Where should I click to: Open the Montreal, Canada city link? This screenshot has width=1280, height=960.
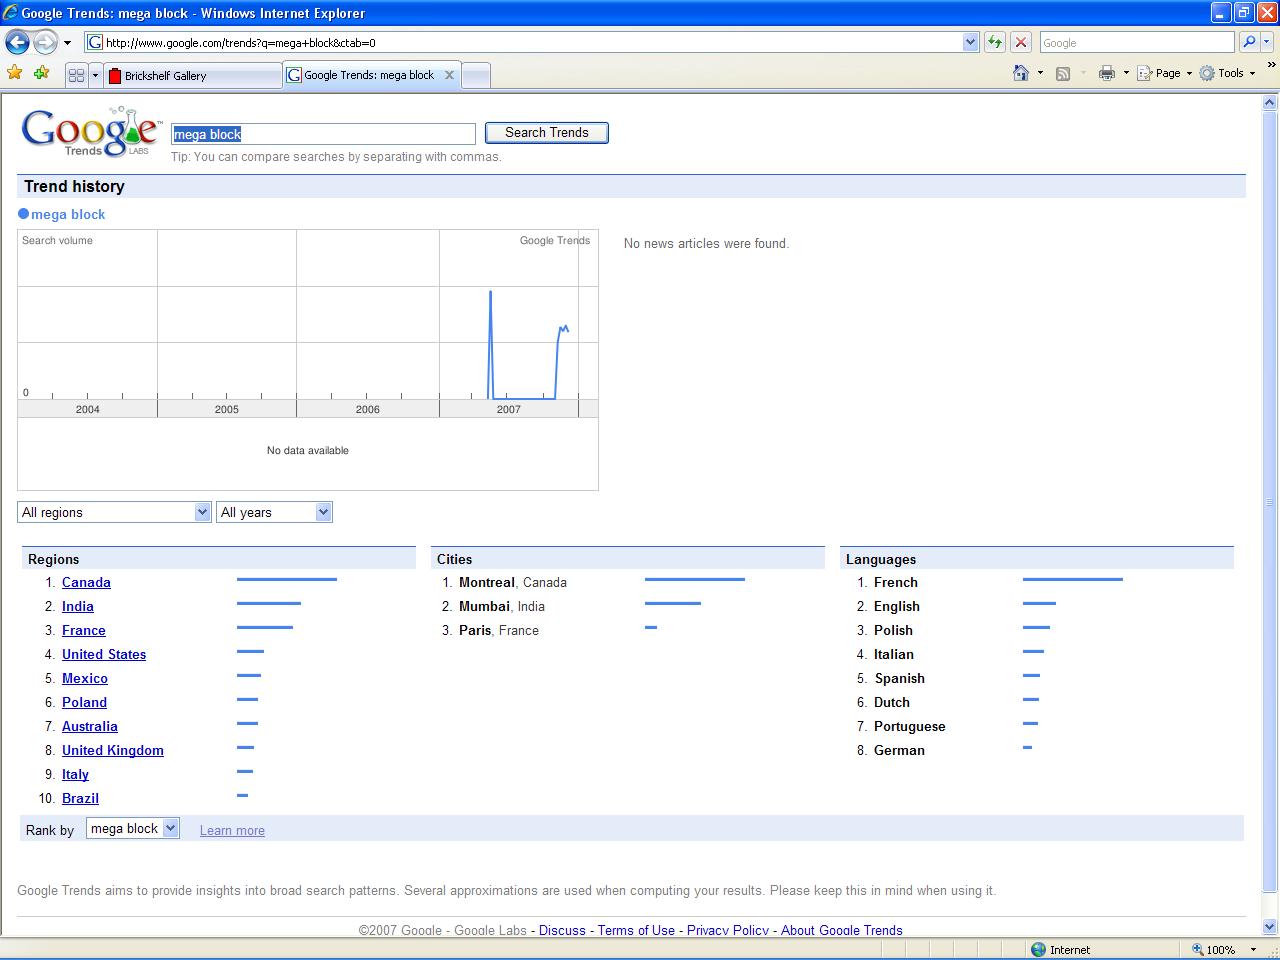[487, 582]
